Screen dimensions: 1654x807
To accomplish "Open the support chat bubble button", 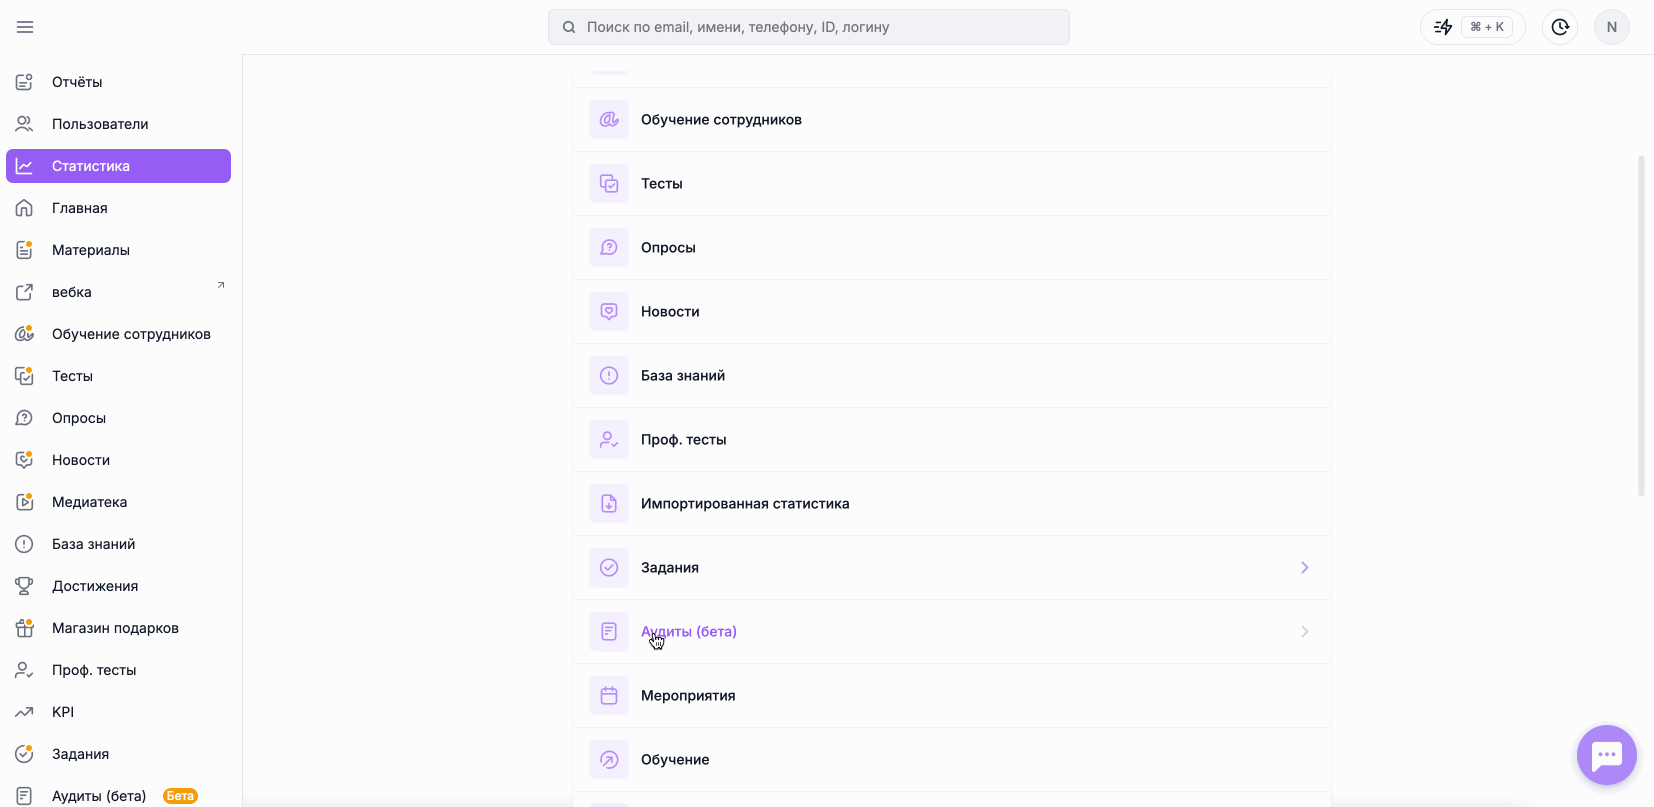I will click(x=1607, y=755).
